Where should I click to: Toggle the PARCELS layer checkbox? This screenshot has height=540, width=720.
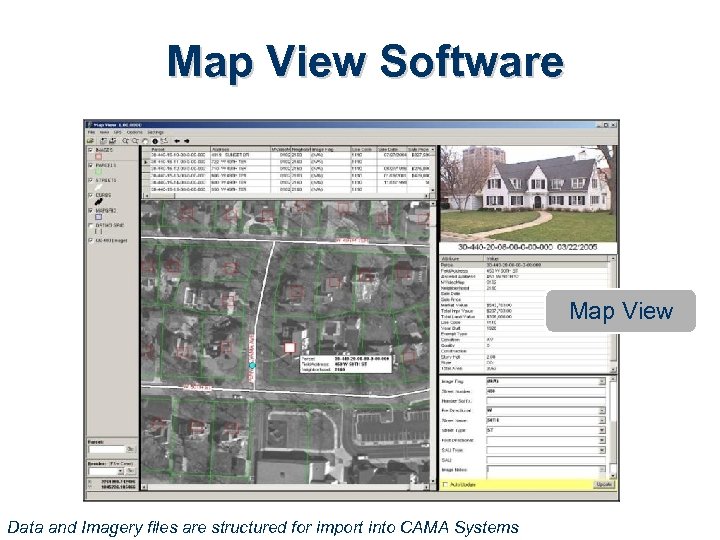90,165
